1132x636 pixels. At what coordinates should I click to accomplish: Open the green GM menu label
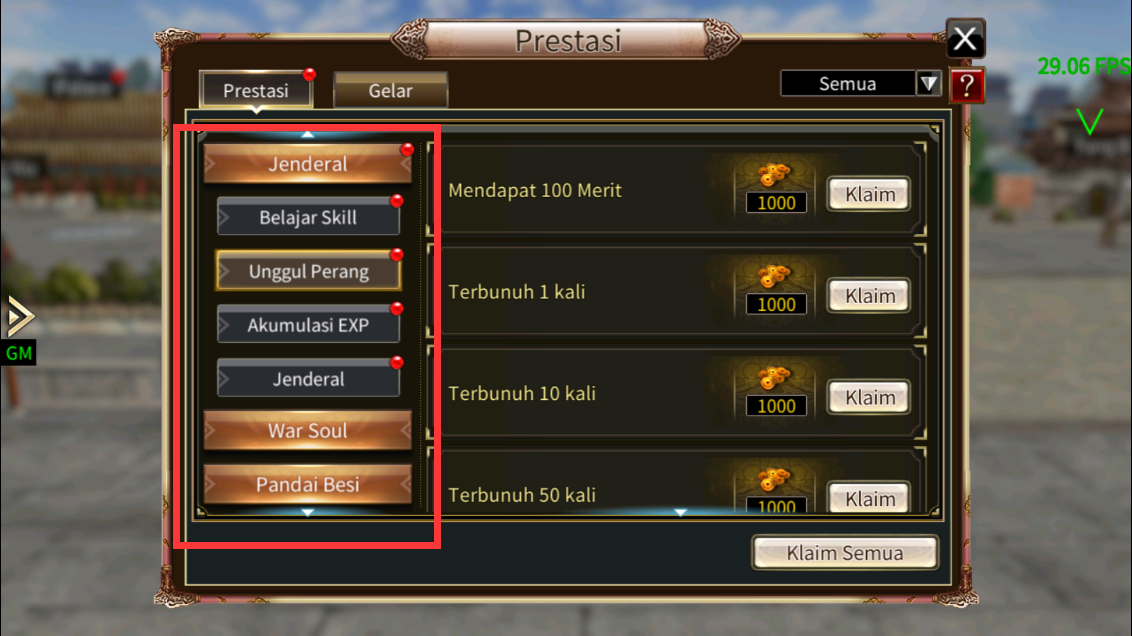click(x=19, y=354)
